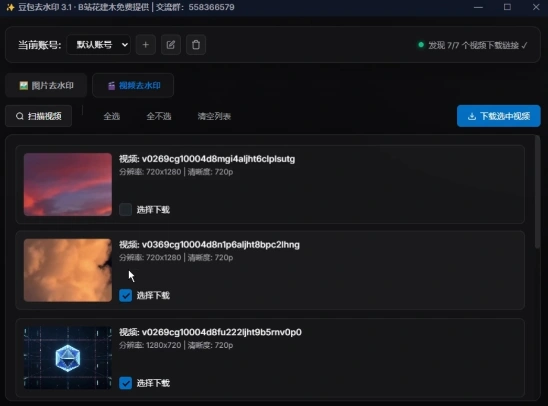The width and height of the screenshot is (548, 406).
Task: Click the chevron arrow of account selector
Action: pyautogui.click(x=124, y=45)
